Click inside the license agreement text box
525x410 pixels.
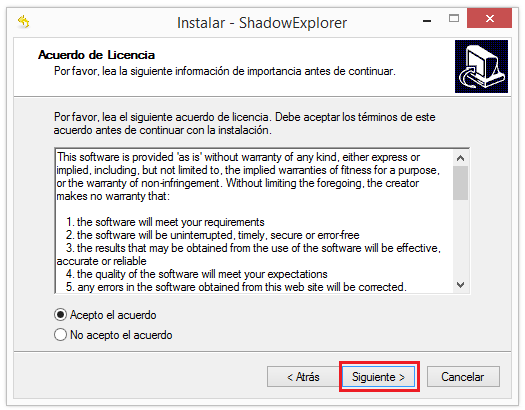point(254,221)
